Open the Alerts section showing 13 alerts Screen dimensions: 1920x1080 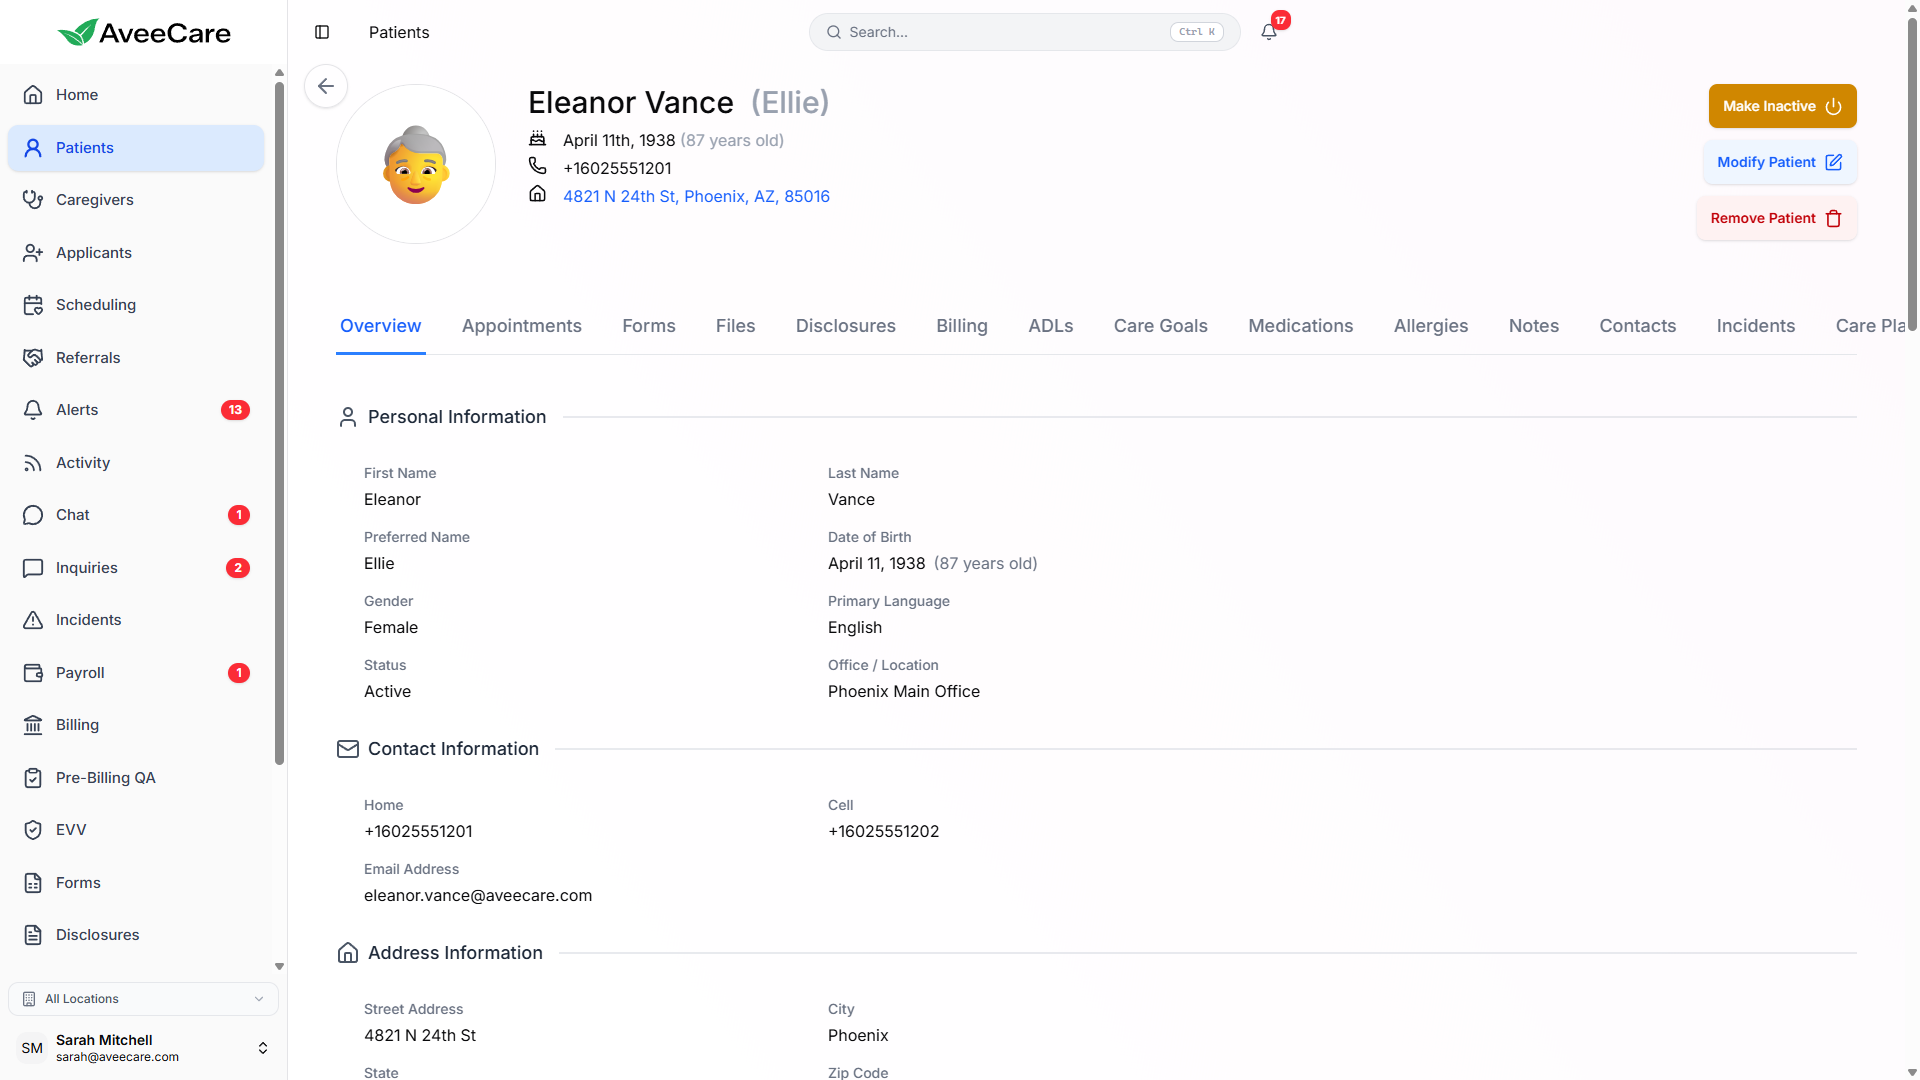[x=77, y=409]
